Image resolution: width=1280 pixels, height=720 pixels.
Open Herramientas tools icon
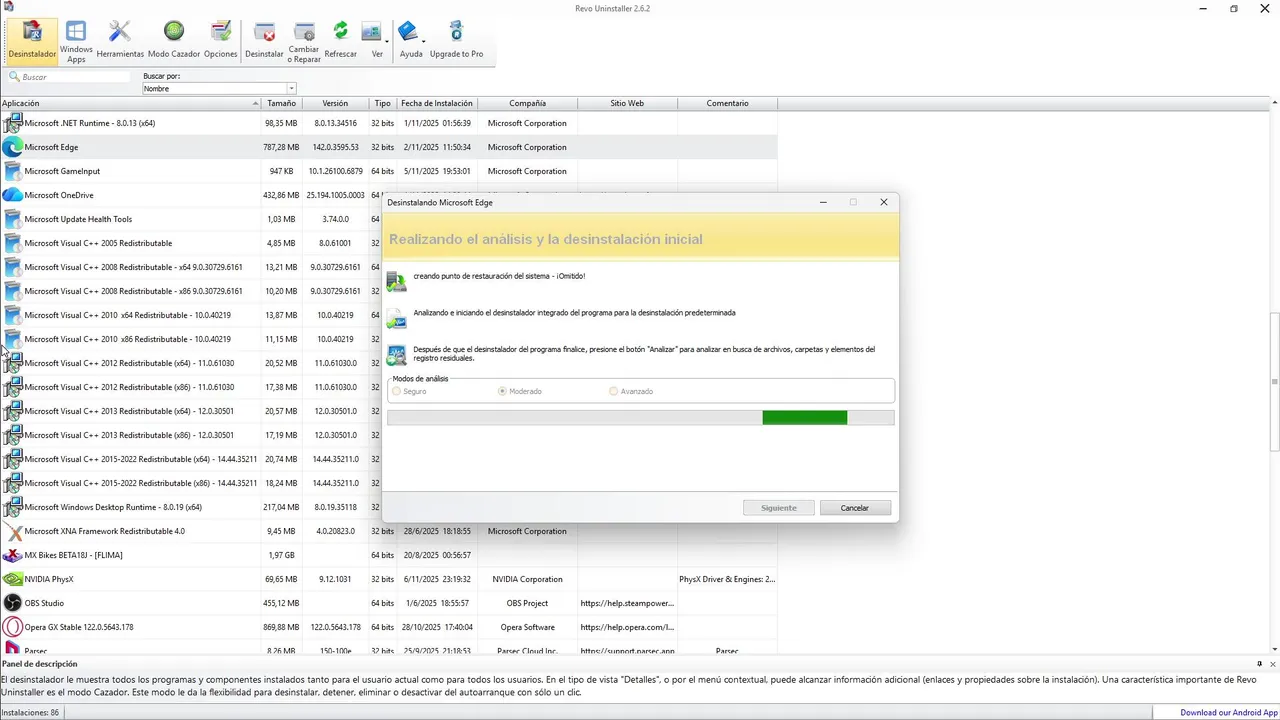click(120, 40)
